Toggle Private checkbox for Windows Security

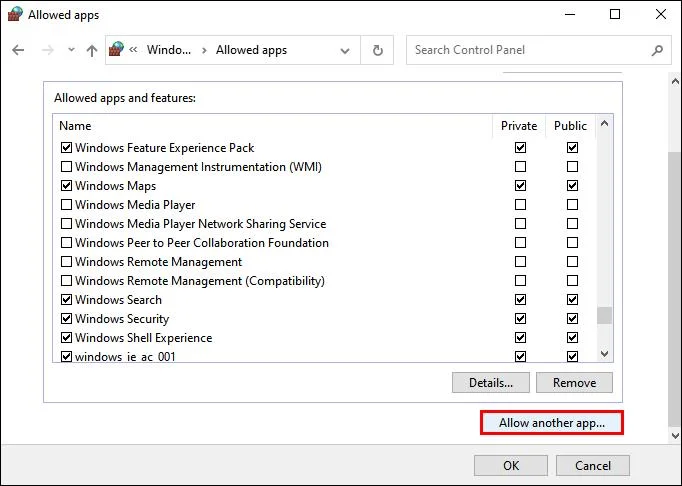520,318
